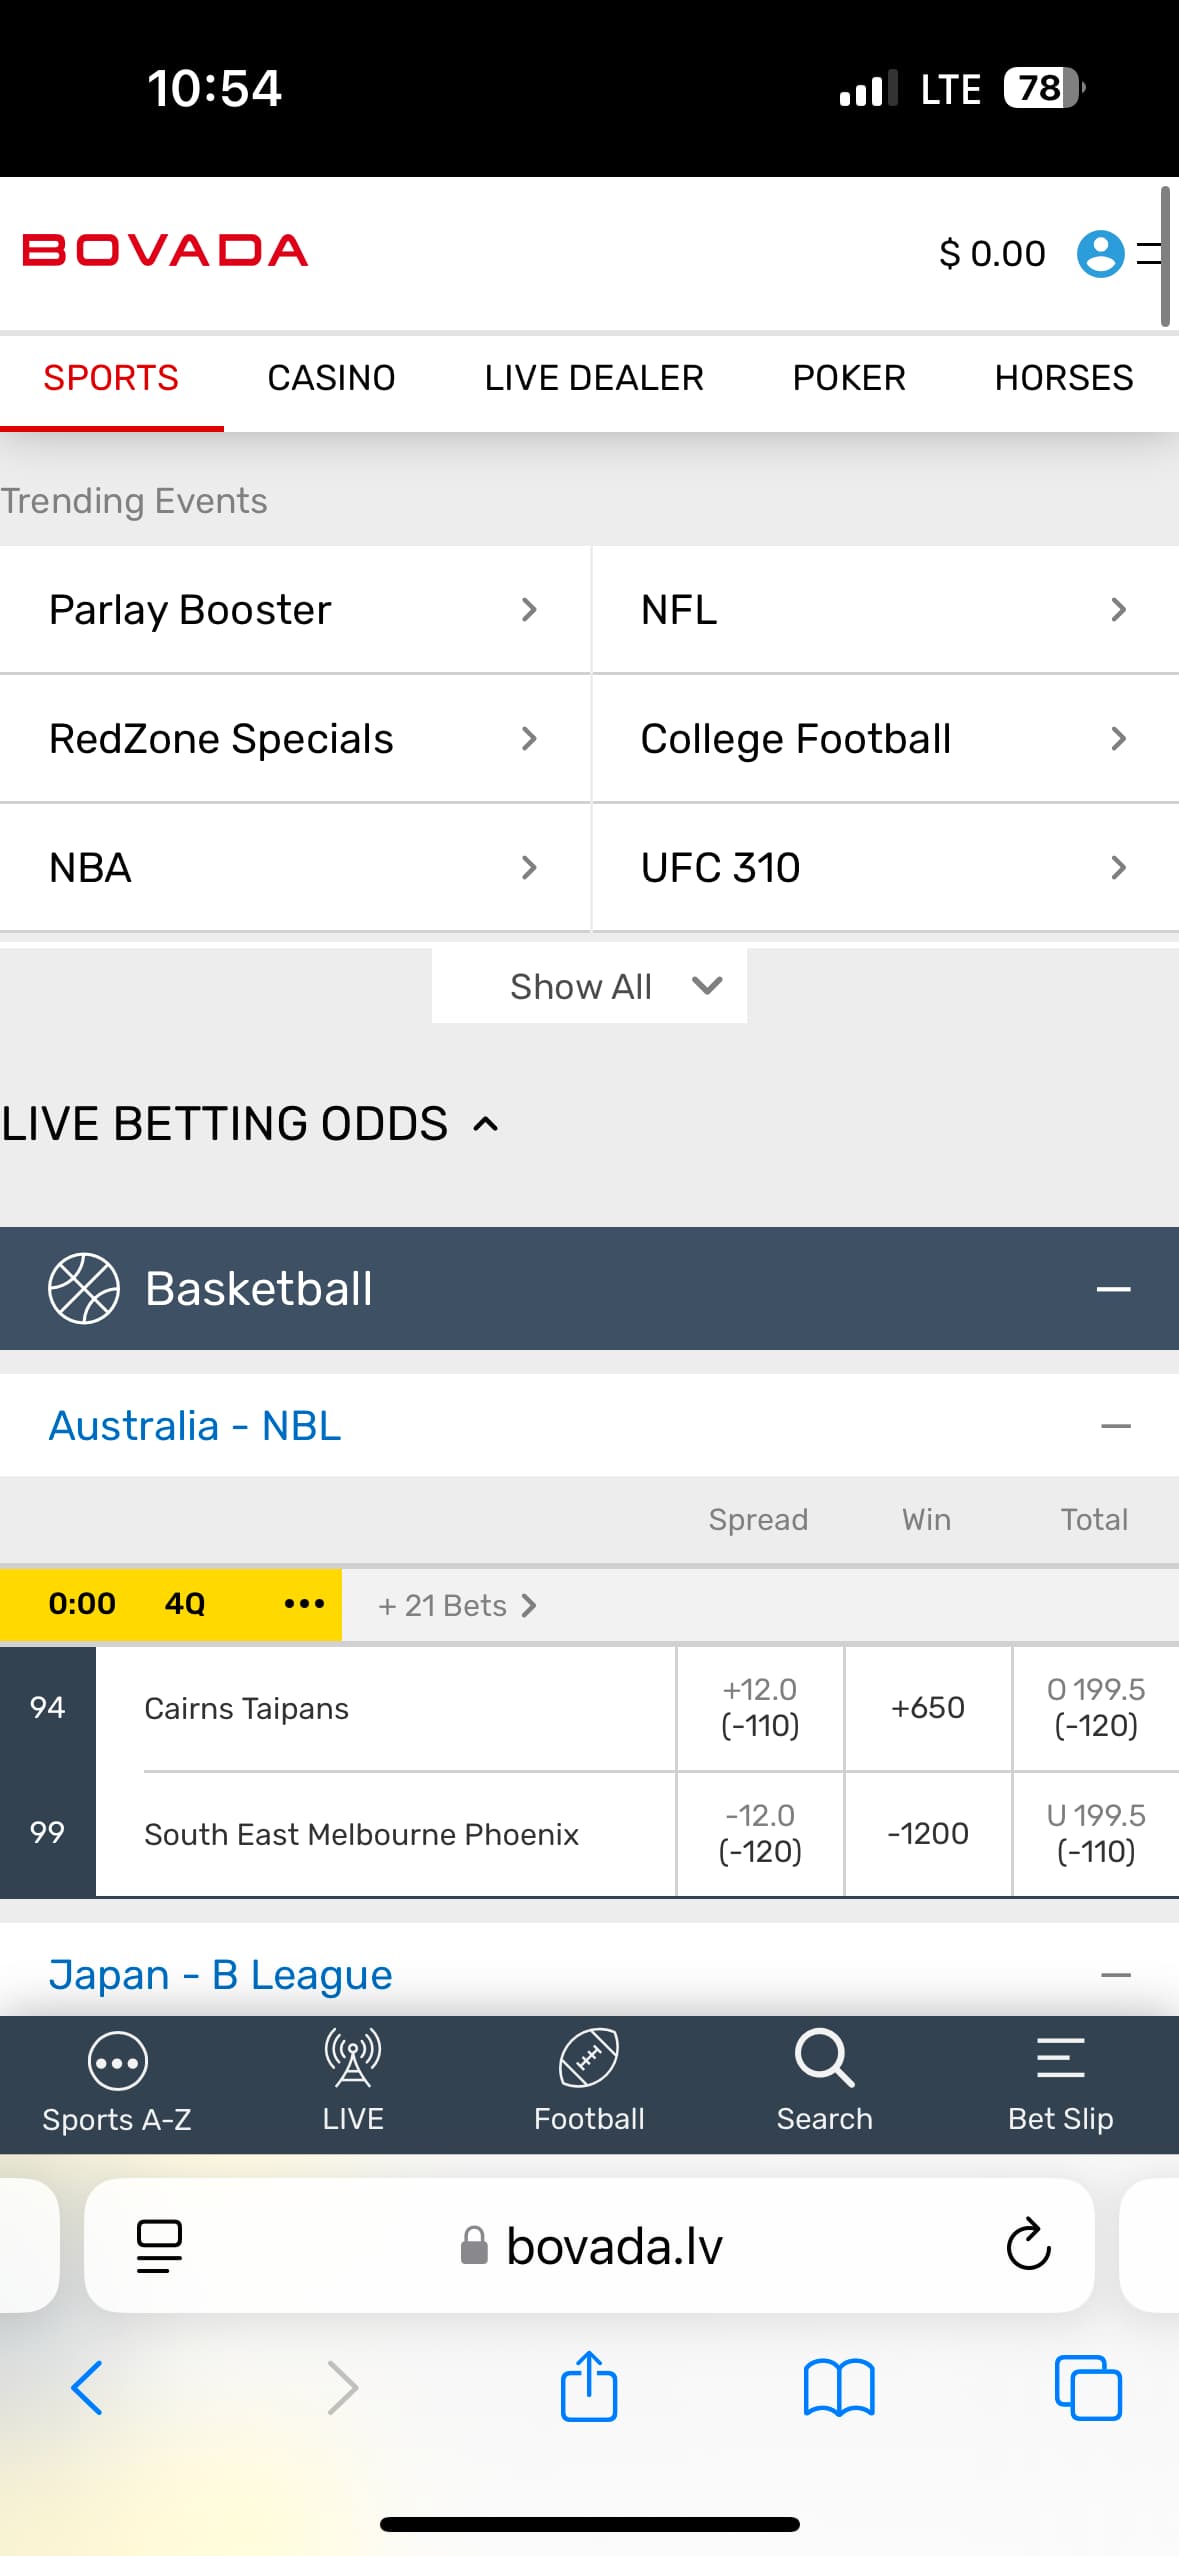
Task: Open the UFC 310 trending event
Action: coord(884,867)
